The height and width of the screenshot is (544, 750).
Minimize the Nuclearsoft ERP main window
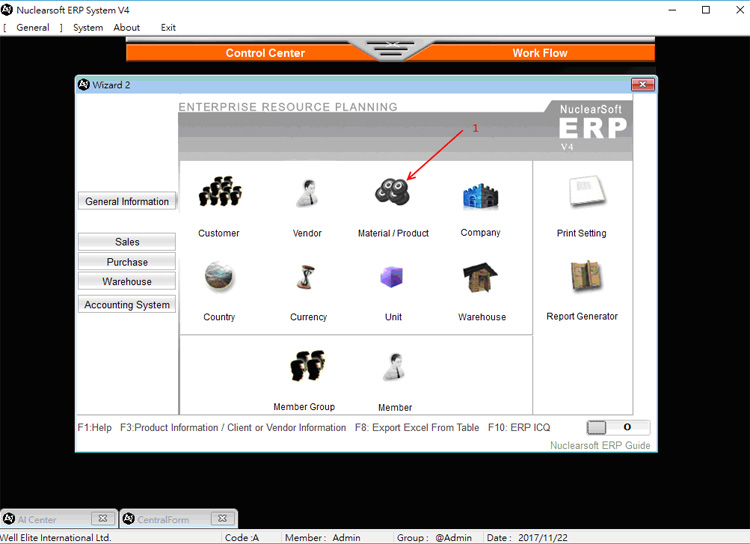click(672, 10)
